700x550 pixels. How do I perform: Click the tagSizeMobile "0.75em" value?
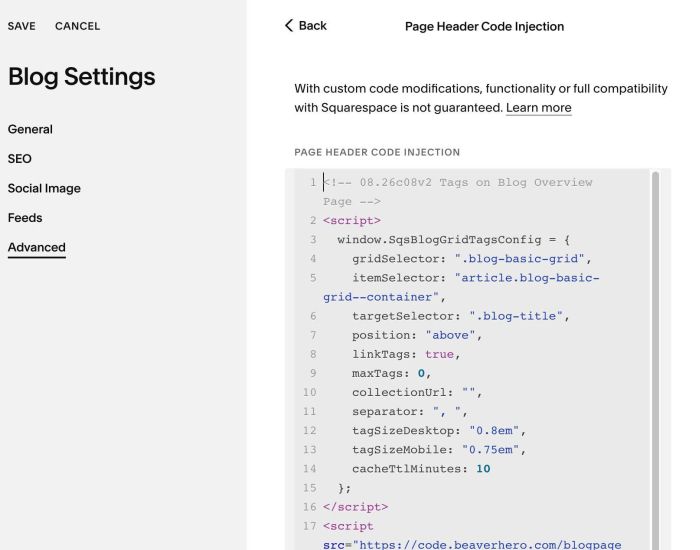pyautogui.click(x=491, y=450)
